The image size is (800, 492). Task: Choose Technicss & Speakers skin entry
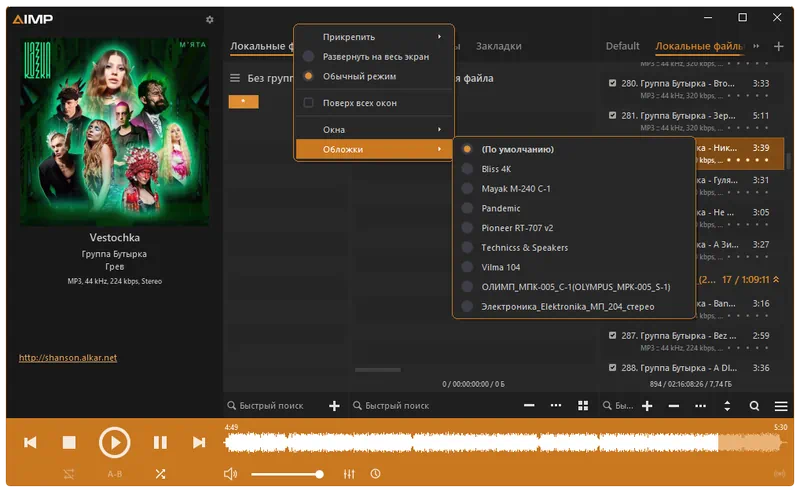(x=573, y=248)
